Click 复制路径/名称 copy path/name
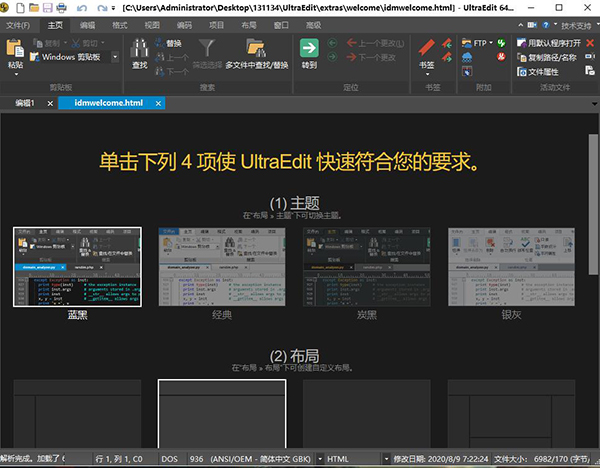This screenshot has height=468, width=600. pos(547,57)
